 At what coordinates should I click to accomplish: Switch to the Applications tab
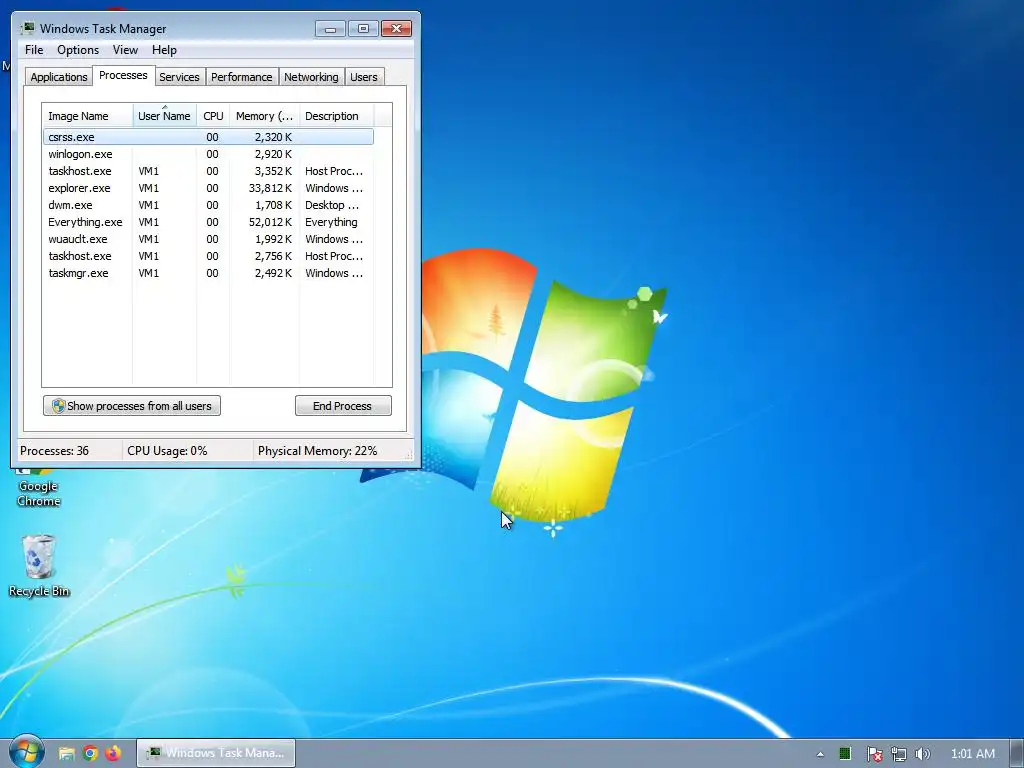pyautogui.click(x=59, y=77)
